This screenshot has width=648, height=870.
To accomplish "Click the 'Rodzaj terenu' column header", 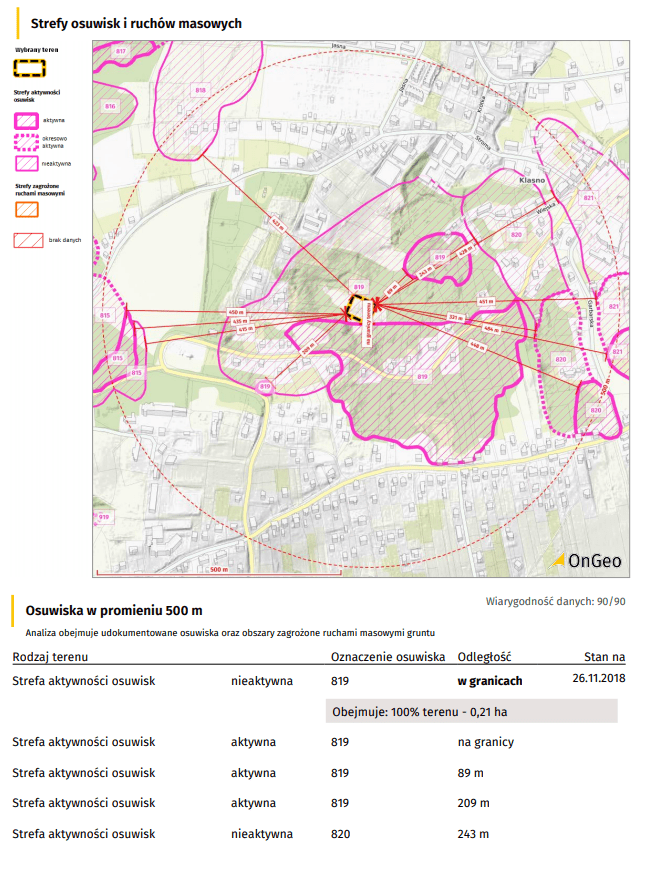I will (x=50, y=657).
